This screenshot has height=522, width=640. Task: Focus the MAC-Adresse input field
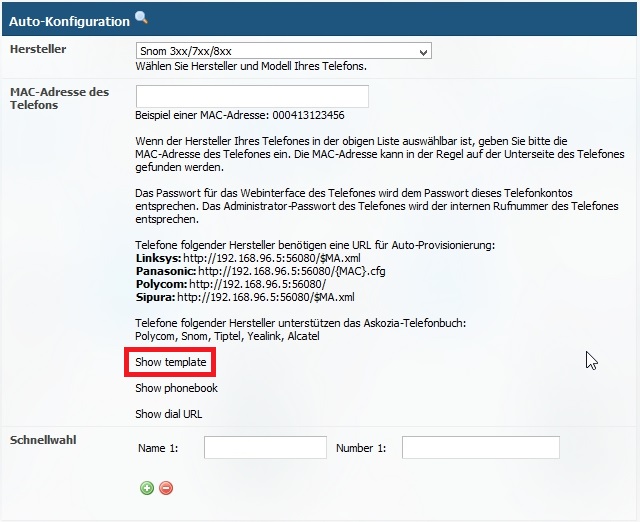(252, 96)
